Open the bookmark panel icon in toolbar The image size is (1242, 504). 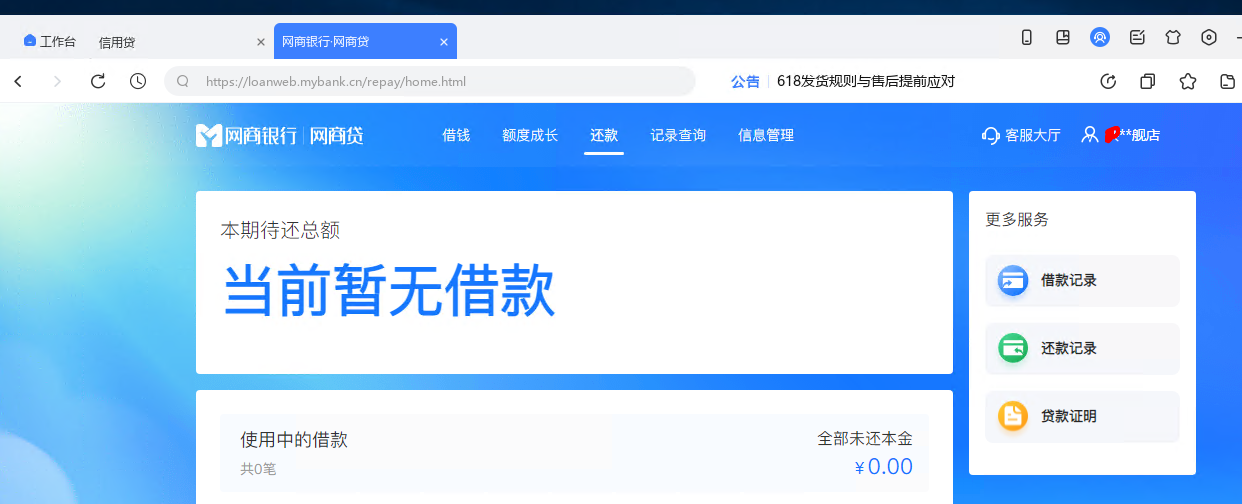pos(1063,37)
